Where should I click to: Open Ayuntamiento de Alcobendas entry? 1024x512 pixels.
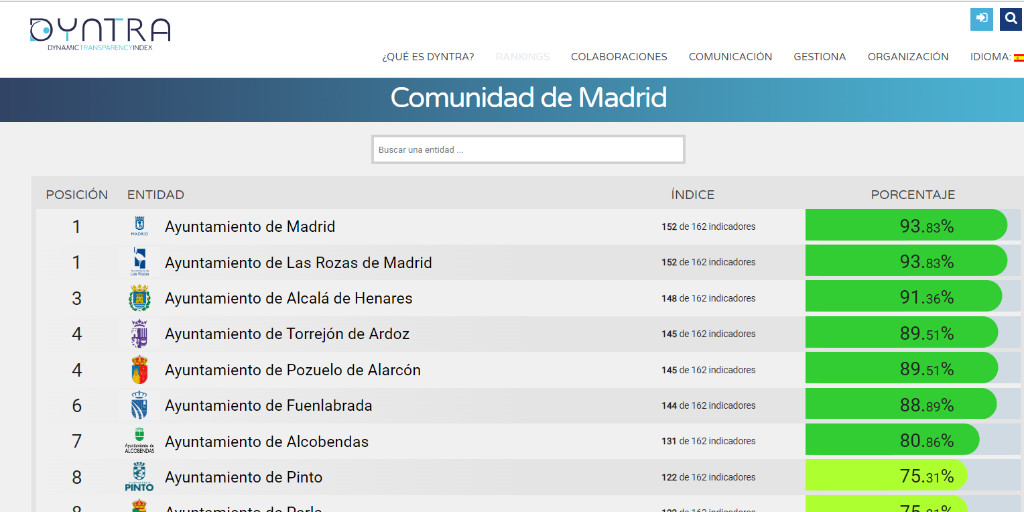(266, 441)
